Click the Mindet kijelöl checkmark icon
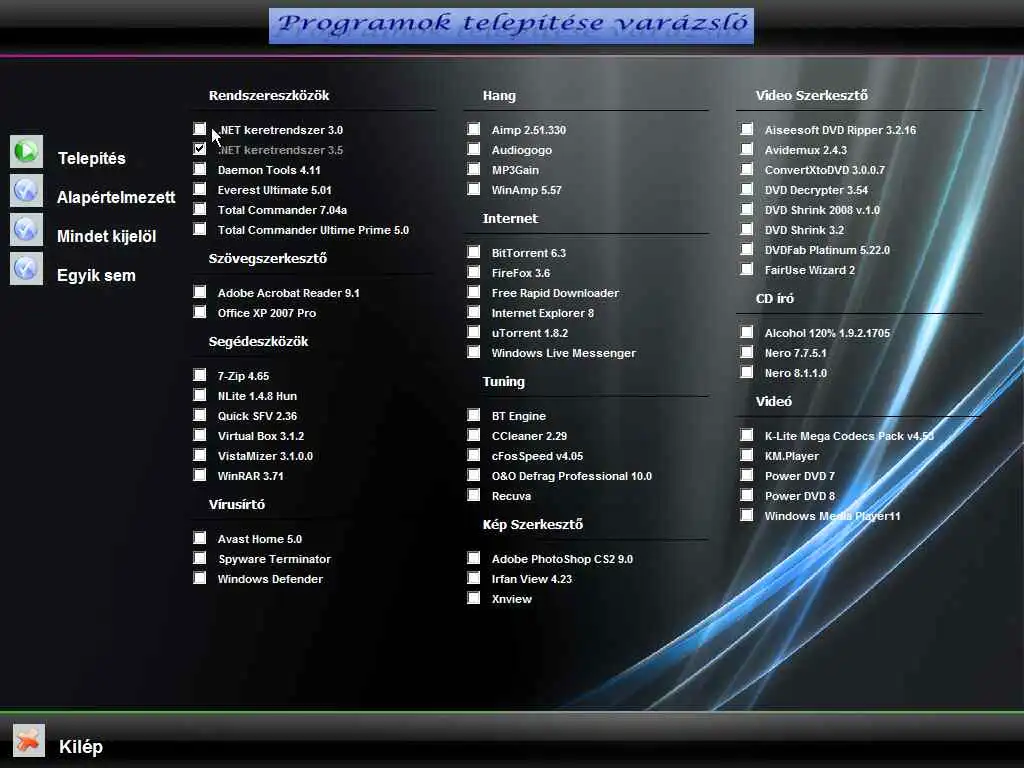Viewport: 1024px width, 768px height. [26, 230]
